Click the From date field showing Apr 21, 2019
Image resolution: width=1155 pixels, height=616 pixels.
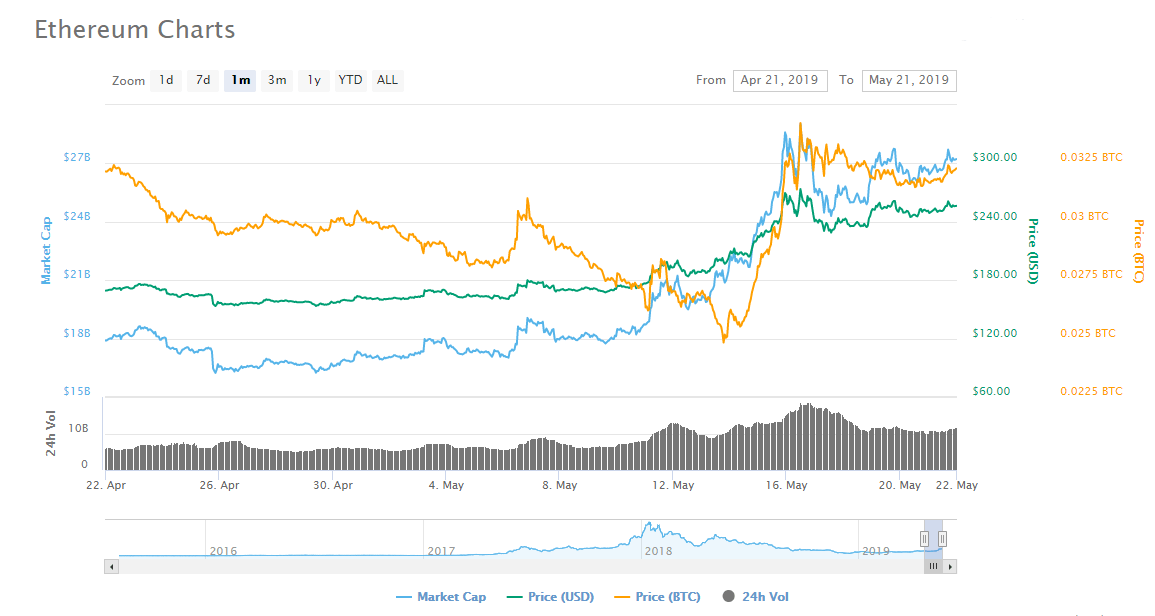tap(780, 80)
